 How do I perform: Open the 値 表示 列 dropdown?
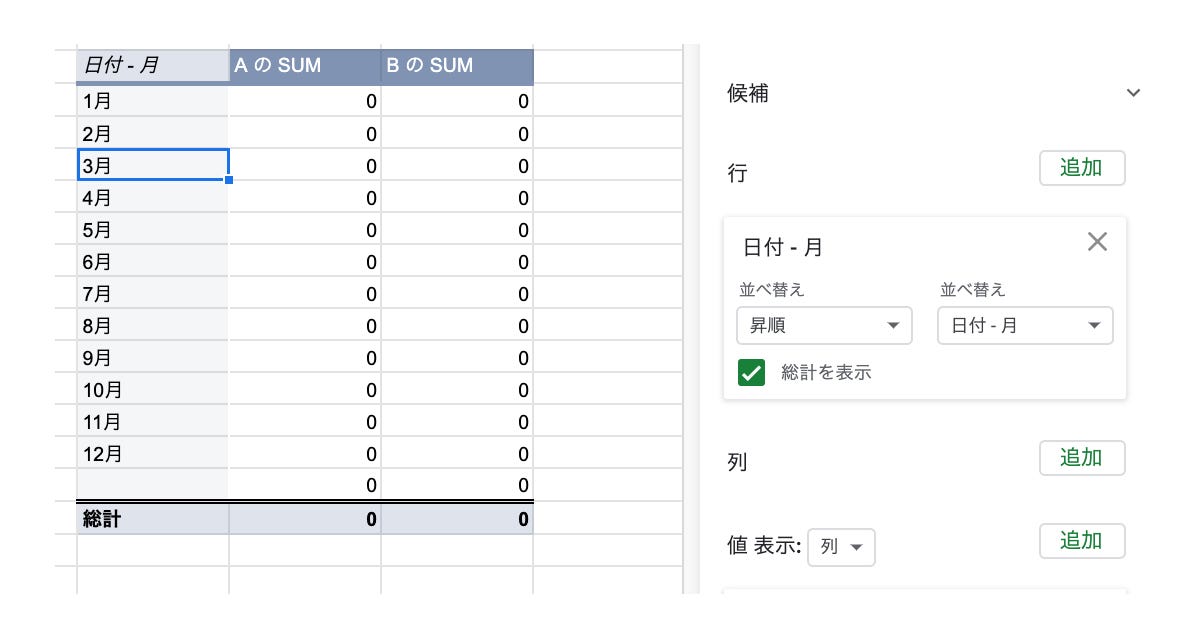coord(841,547)
